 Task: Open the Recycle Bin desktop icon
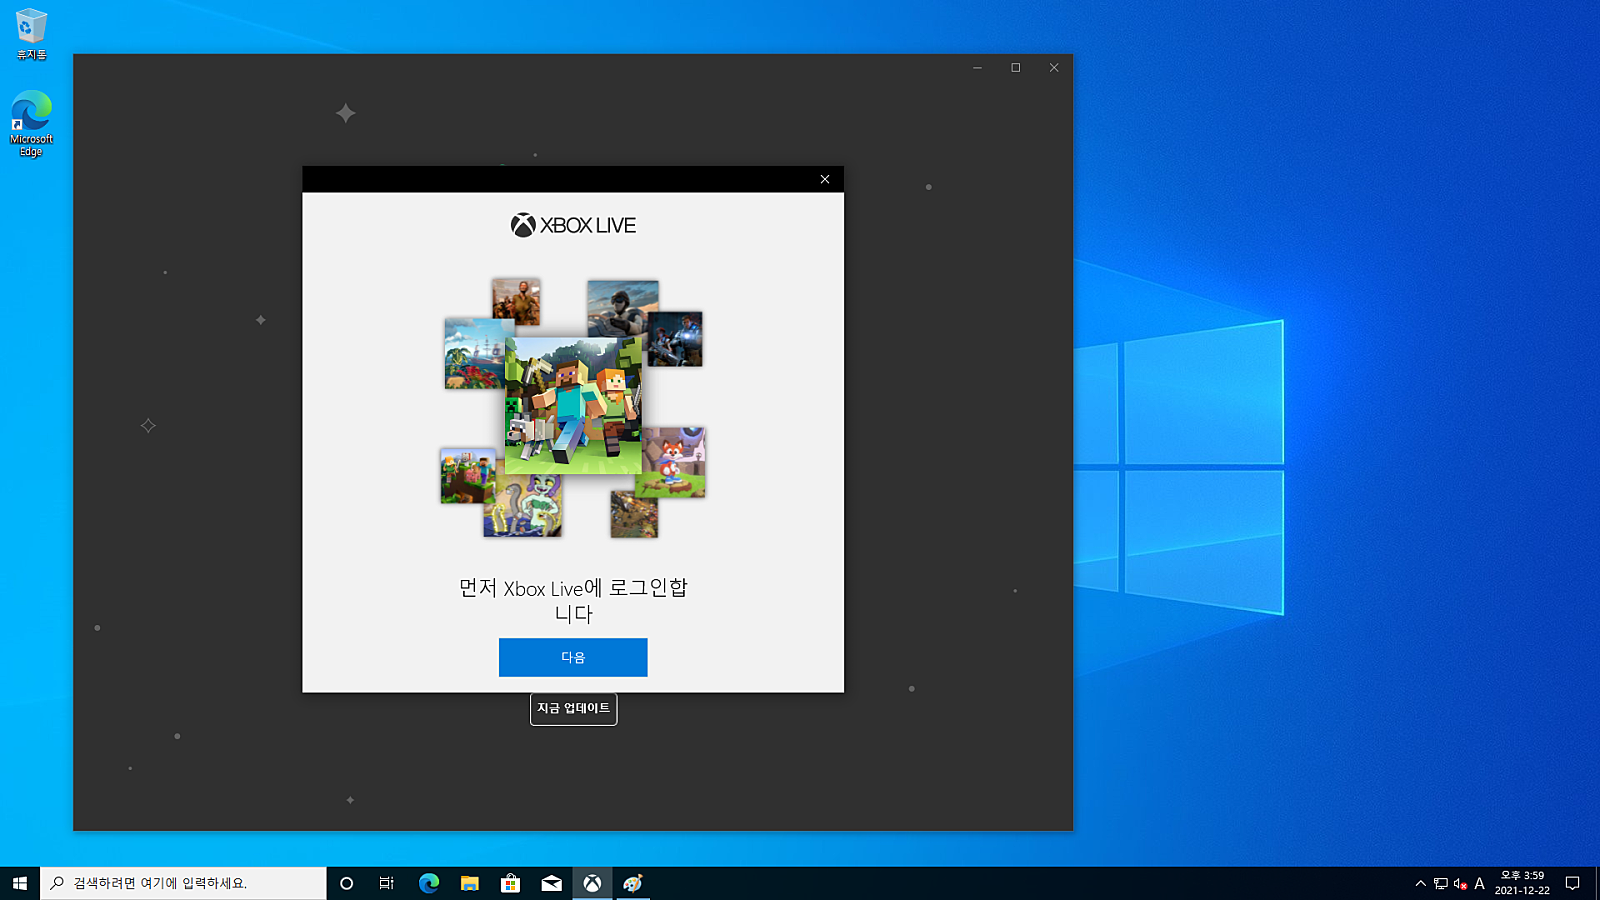point(31,34)
